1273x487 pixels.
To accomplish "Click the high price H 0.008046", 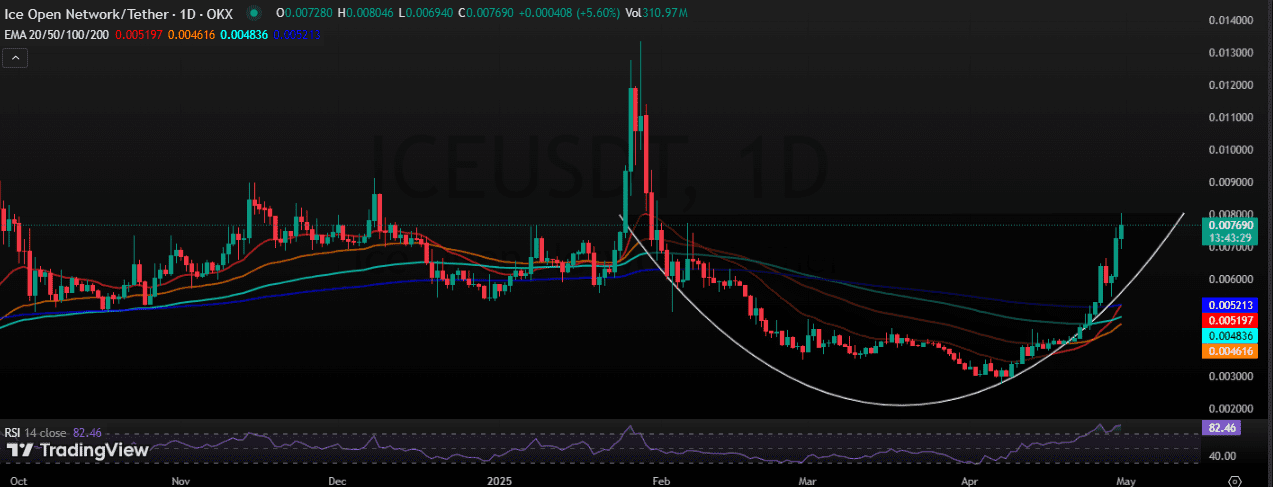I will 365,13.
